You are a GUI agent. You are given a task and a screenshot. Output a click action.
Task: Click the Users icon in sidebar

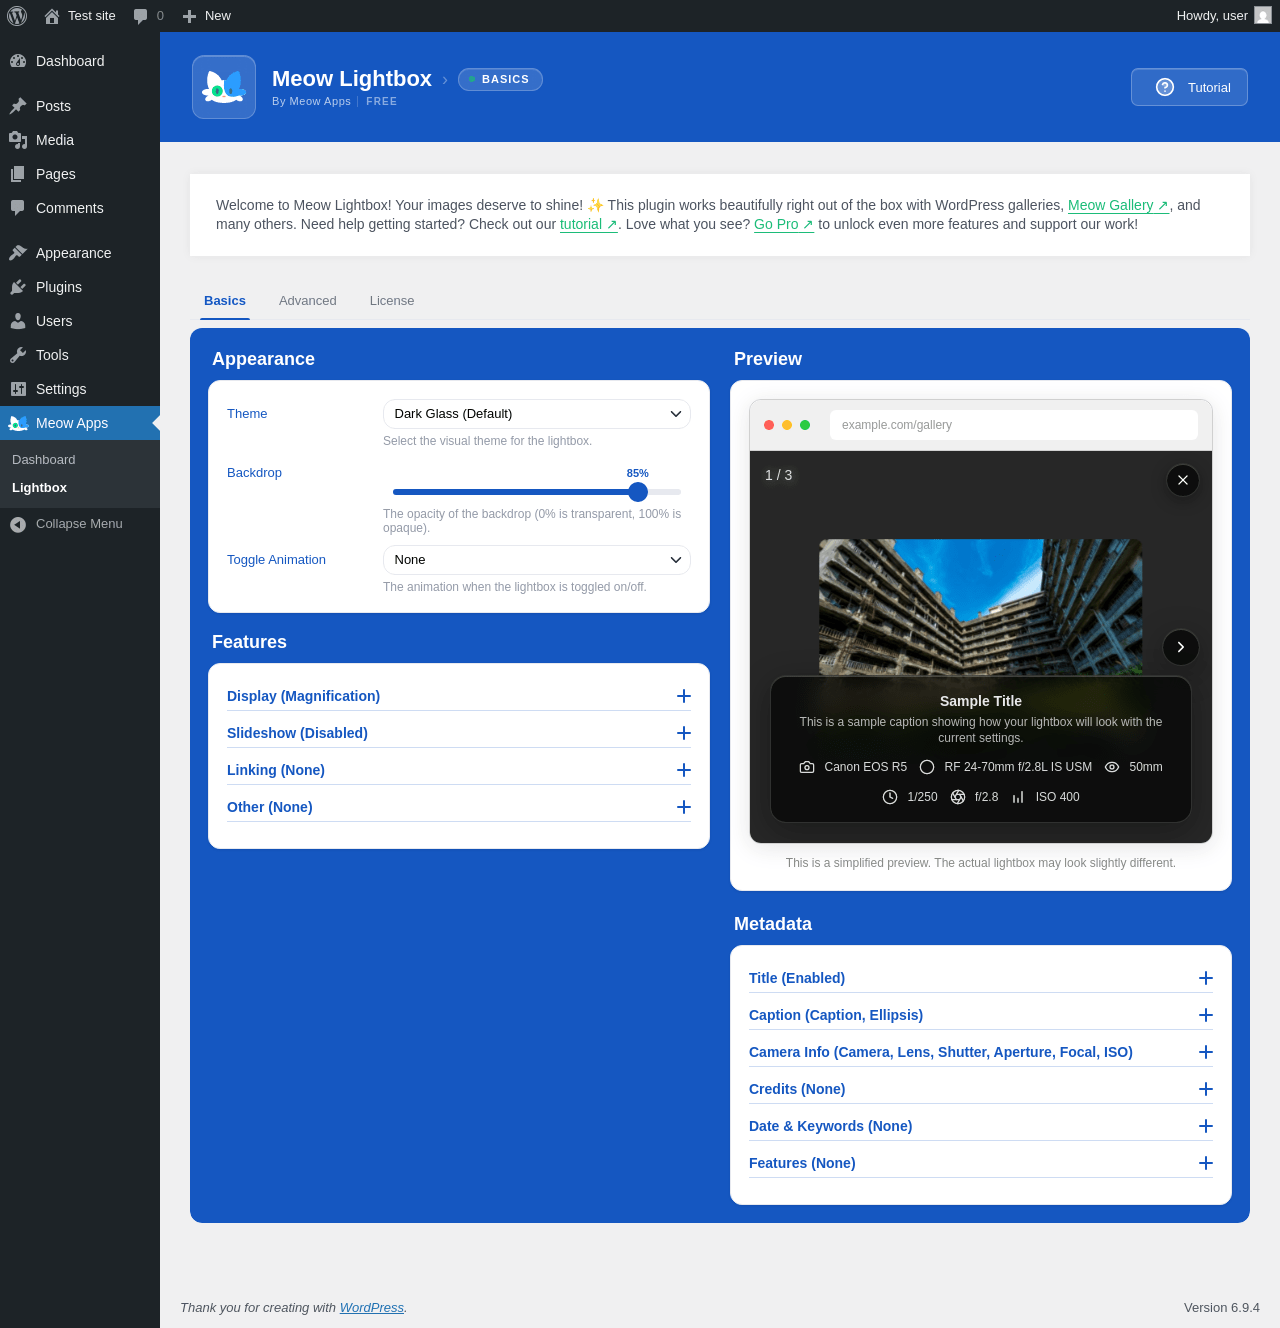point(18,321)
